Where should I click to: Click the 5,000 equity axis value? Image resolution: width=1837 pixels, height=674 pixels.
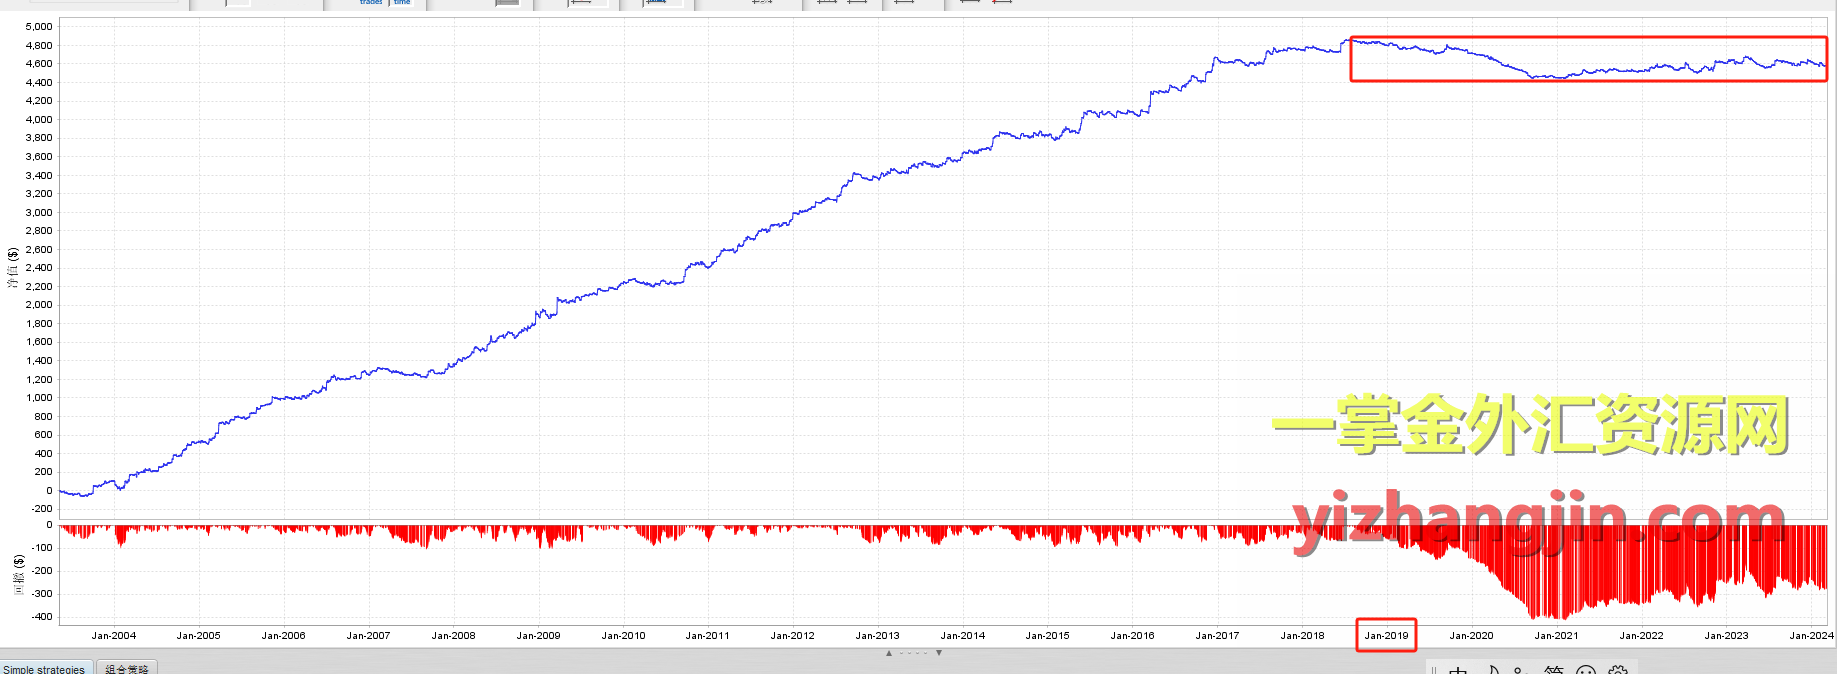(40, 27)
